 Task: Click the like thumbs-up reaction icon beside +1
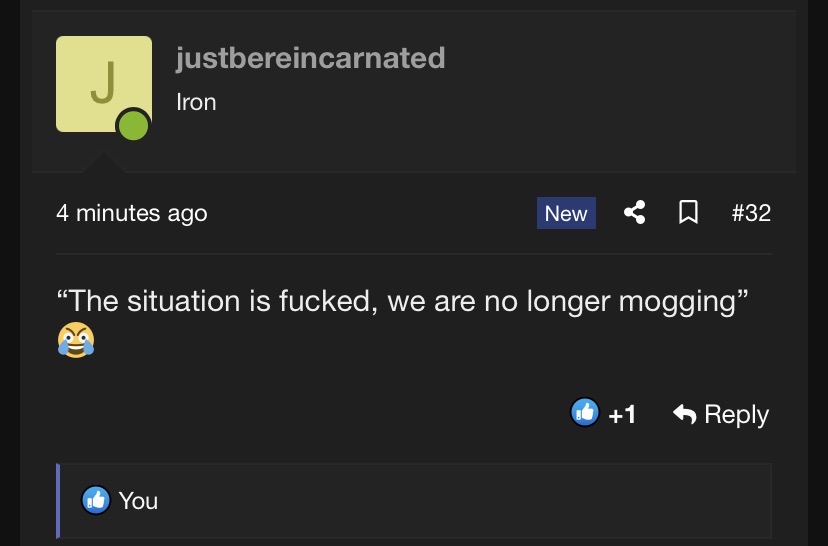[585, 412]
